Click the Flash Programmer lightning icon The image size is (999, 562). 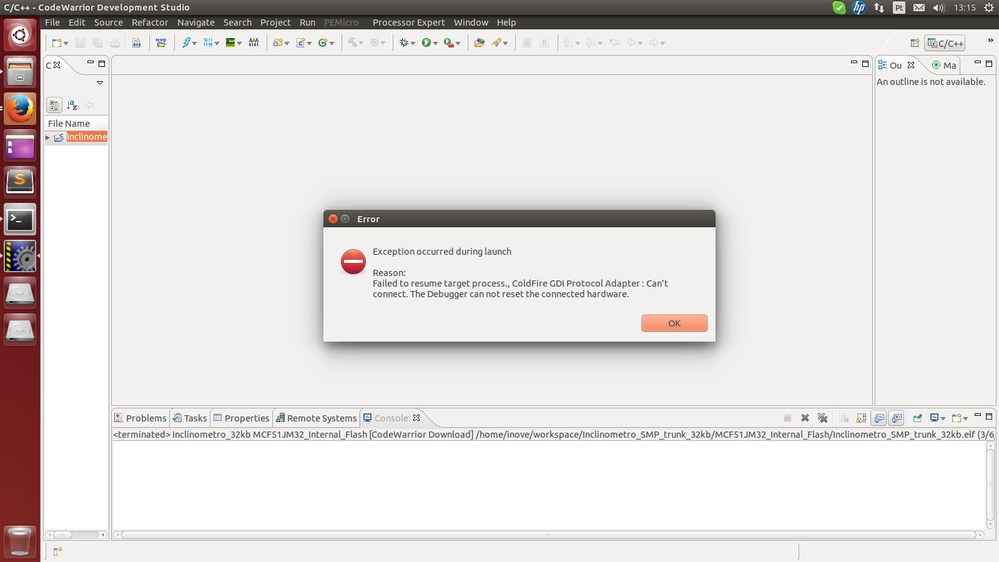click(186, 43)
